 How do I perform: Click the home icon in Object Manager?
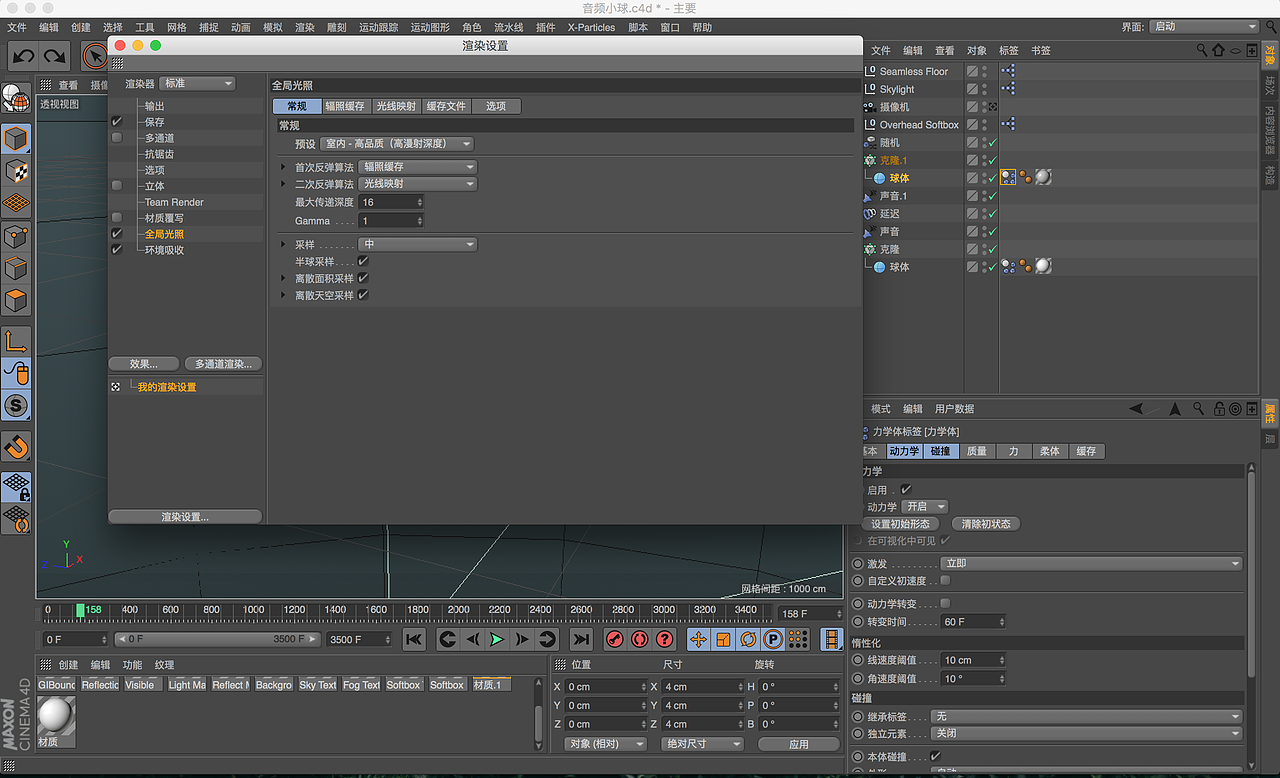[1218, 50]
